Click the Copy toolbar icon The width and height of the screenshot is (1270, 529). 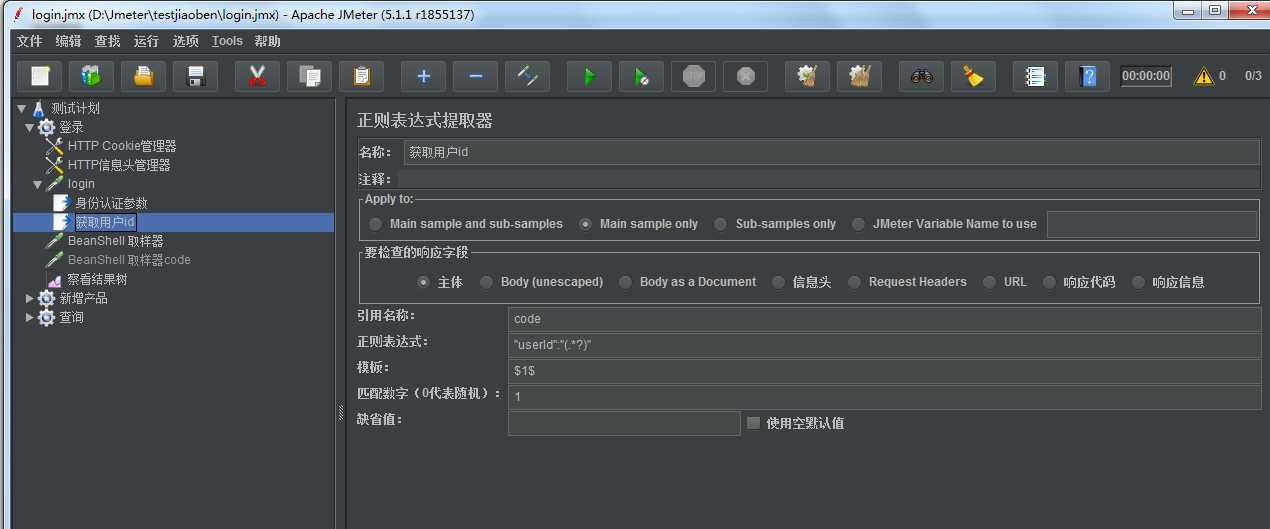pyautogui.click(x=309, y=76)
